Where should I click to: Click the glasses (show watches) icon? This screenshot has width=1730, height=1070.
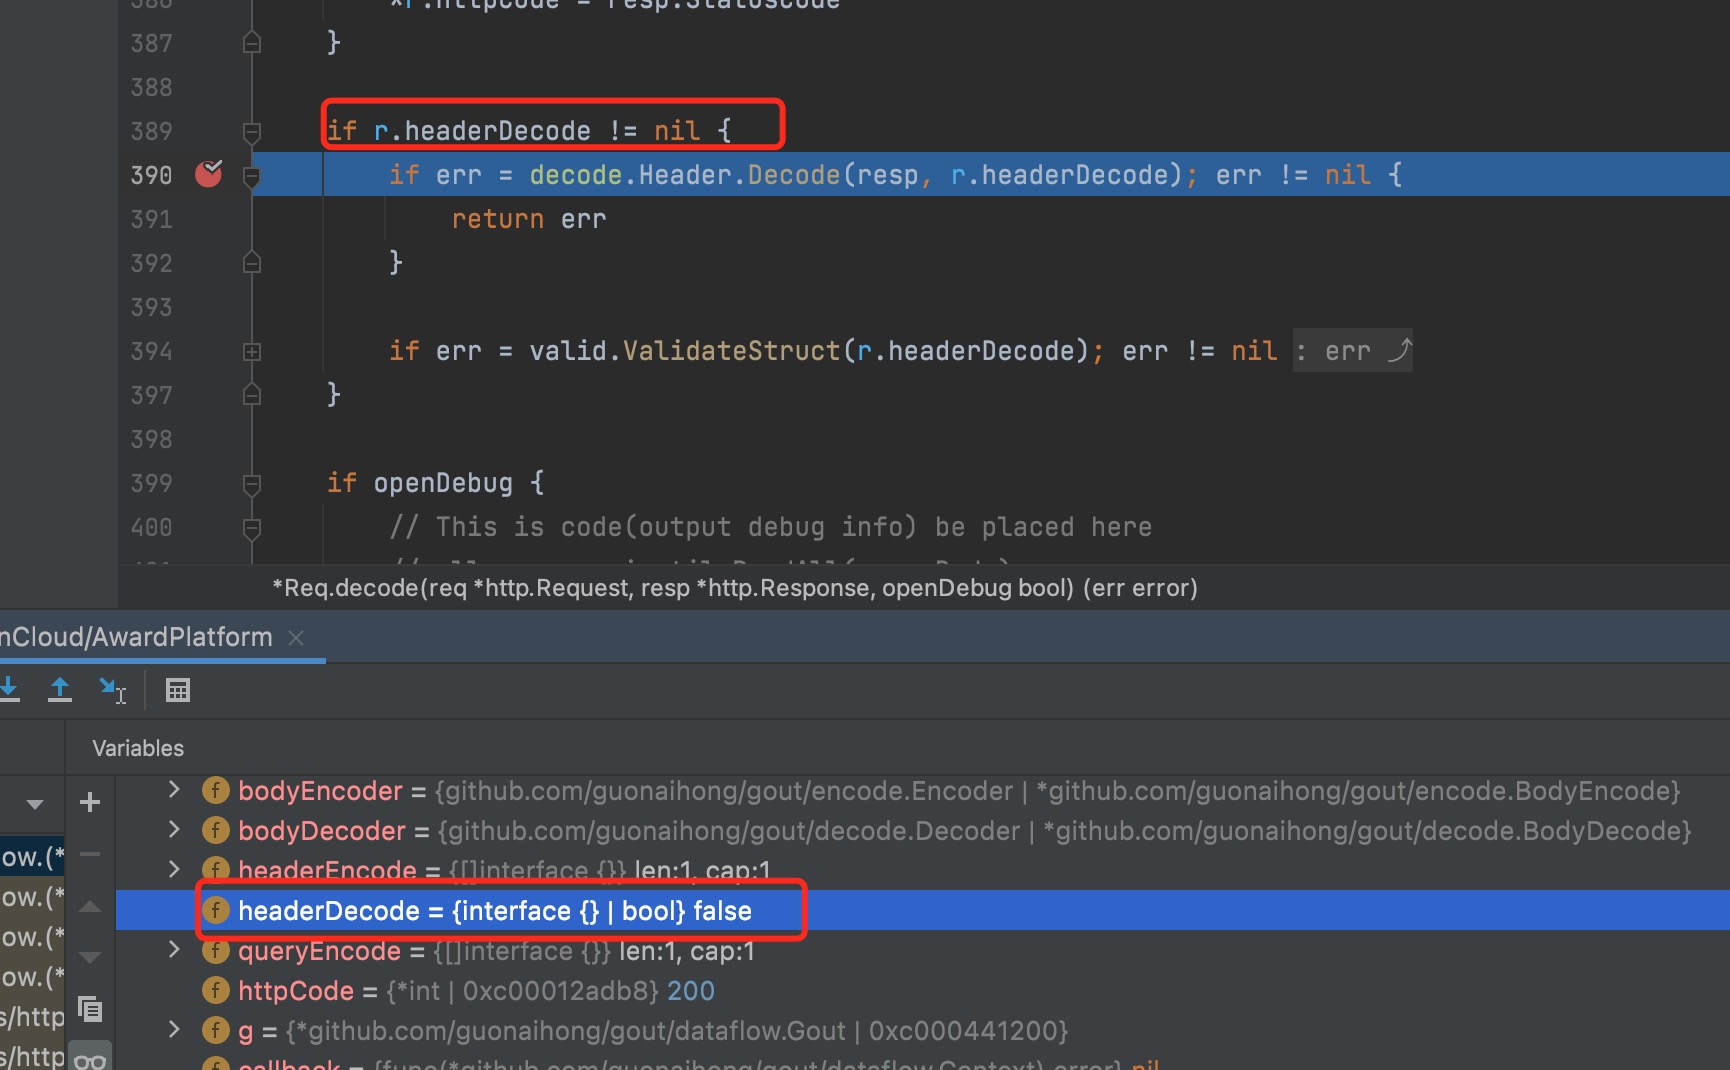(90, 1058)
